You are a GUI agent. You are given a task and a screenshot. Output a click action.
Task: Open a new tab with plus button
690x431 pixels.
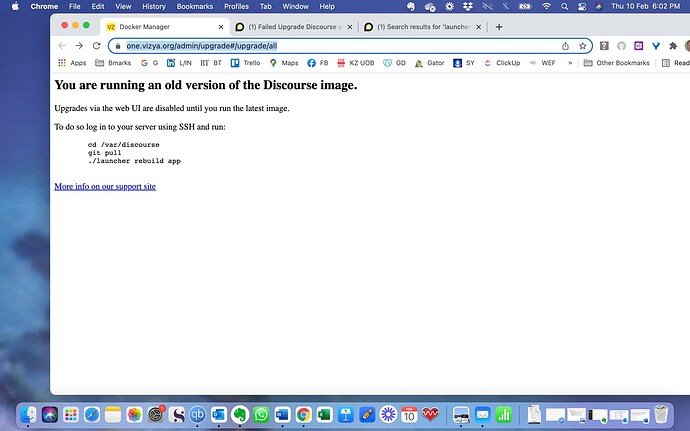499,27
